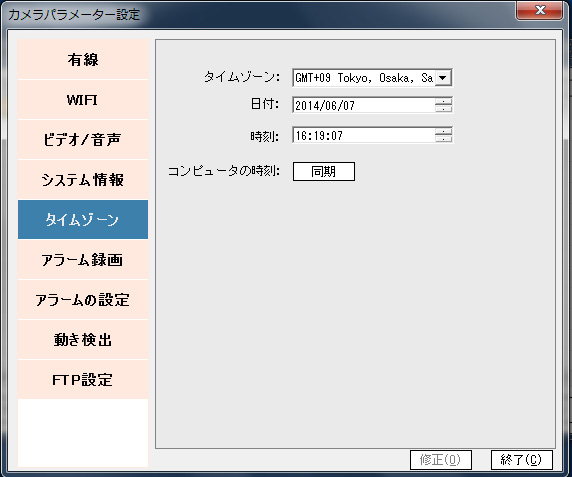Click the 時刻: field label
The image size is (572, 477).
tap(264, 136)
